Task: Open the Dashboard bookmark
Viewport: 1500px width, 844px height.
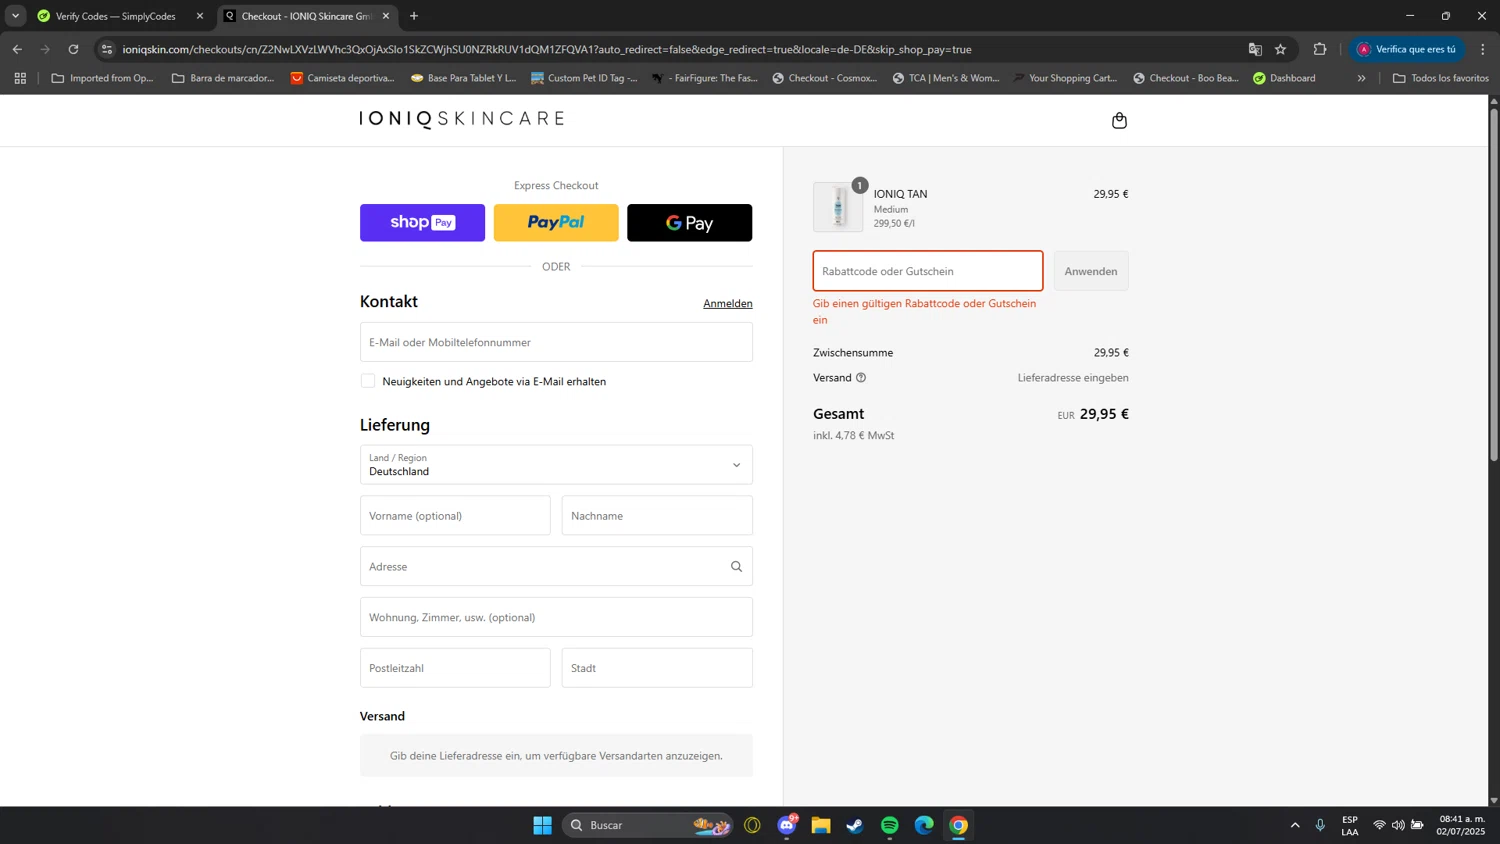Action: tap(1284, 78)
